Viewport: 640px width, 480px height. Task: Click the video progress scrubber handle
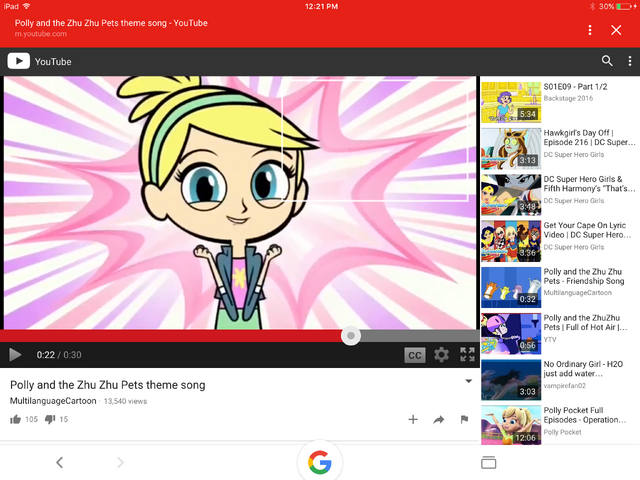[351, 336]
